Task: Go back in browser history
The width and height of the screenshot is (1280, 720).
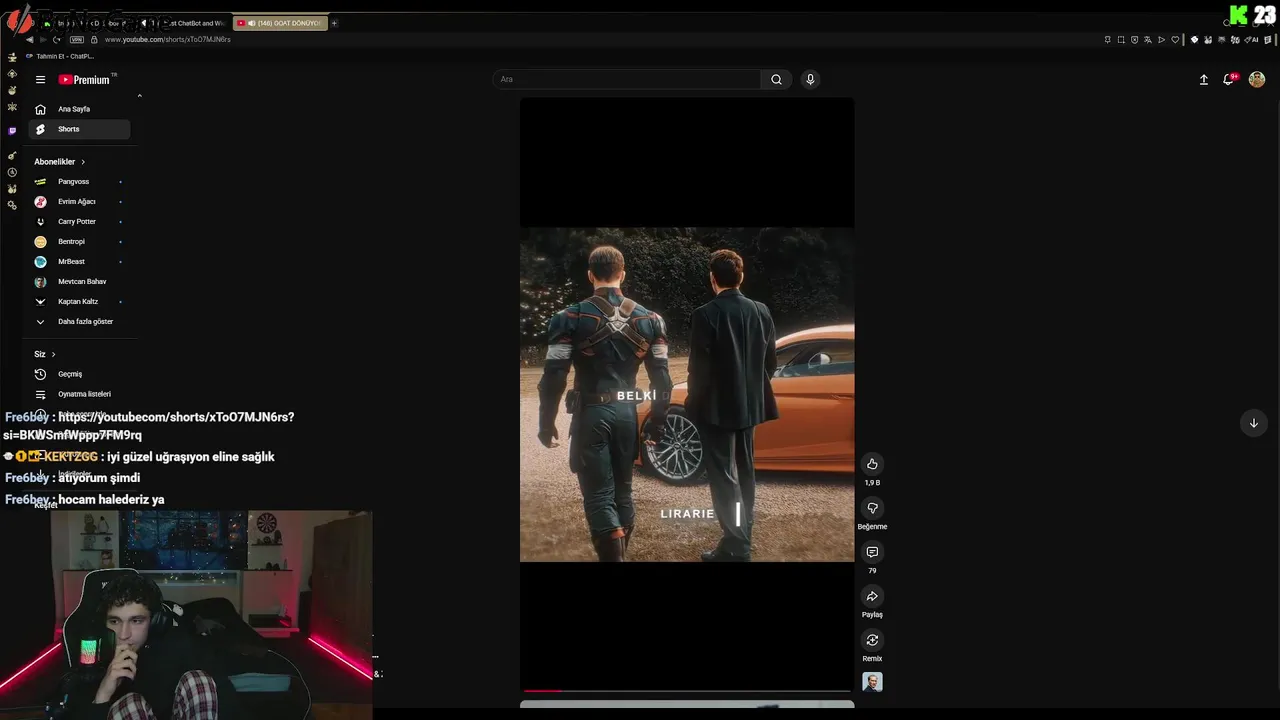Action: [30, 39]
